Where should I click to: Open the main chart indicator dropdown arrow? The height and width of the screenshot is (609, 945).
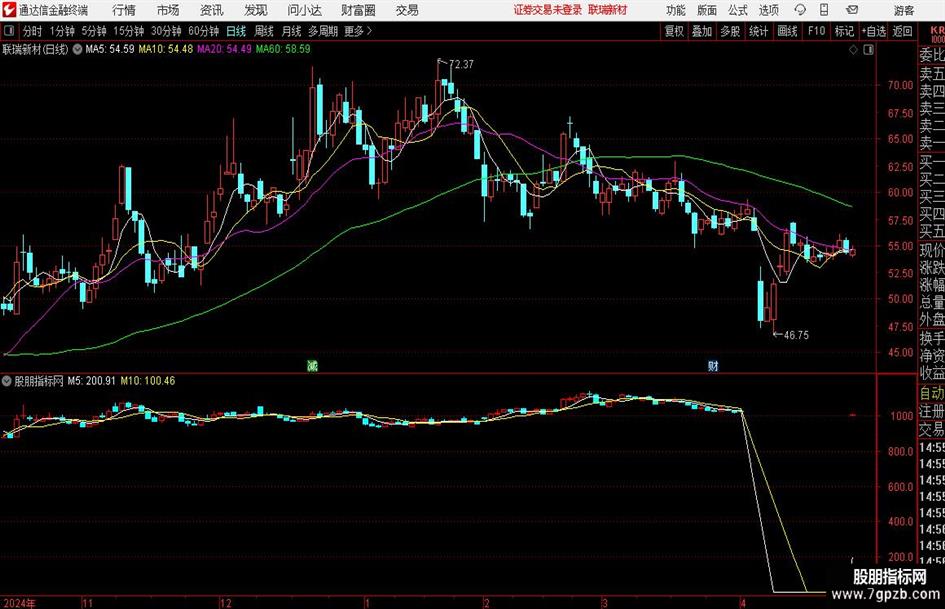[78, 49]
